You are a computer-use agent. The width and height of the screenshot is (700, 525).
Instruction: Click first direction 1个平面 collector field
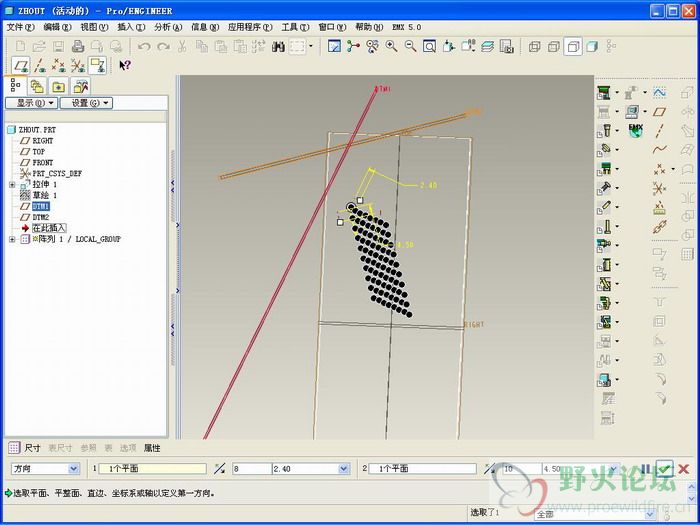point(152,469)
